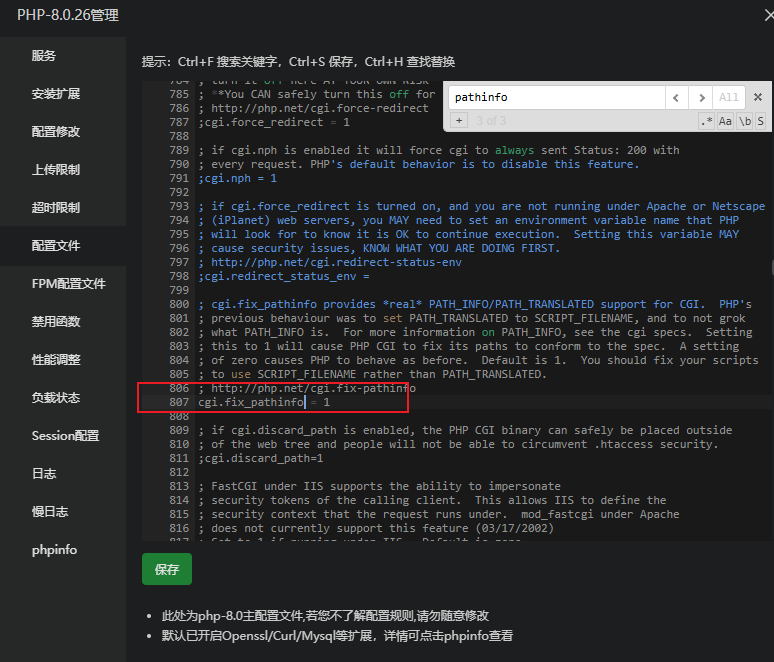Open 慢日志 in sidebar
This screenshot has height=662, width=774.
(50, 512)
